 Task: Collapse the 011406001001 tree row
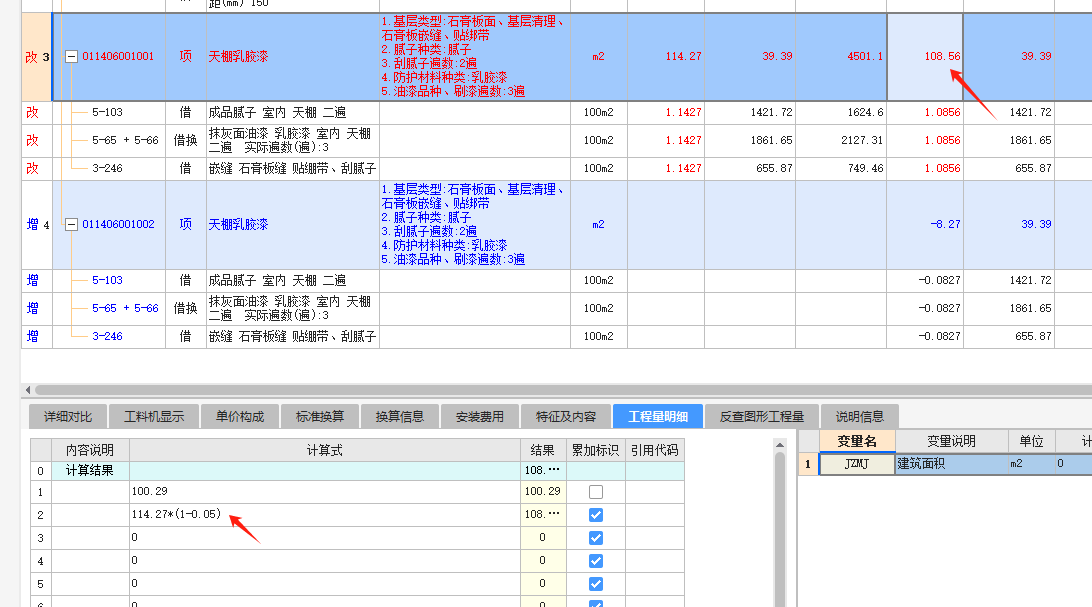point(71,56)
